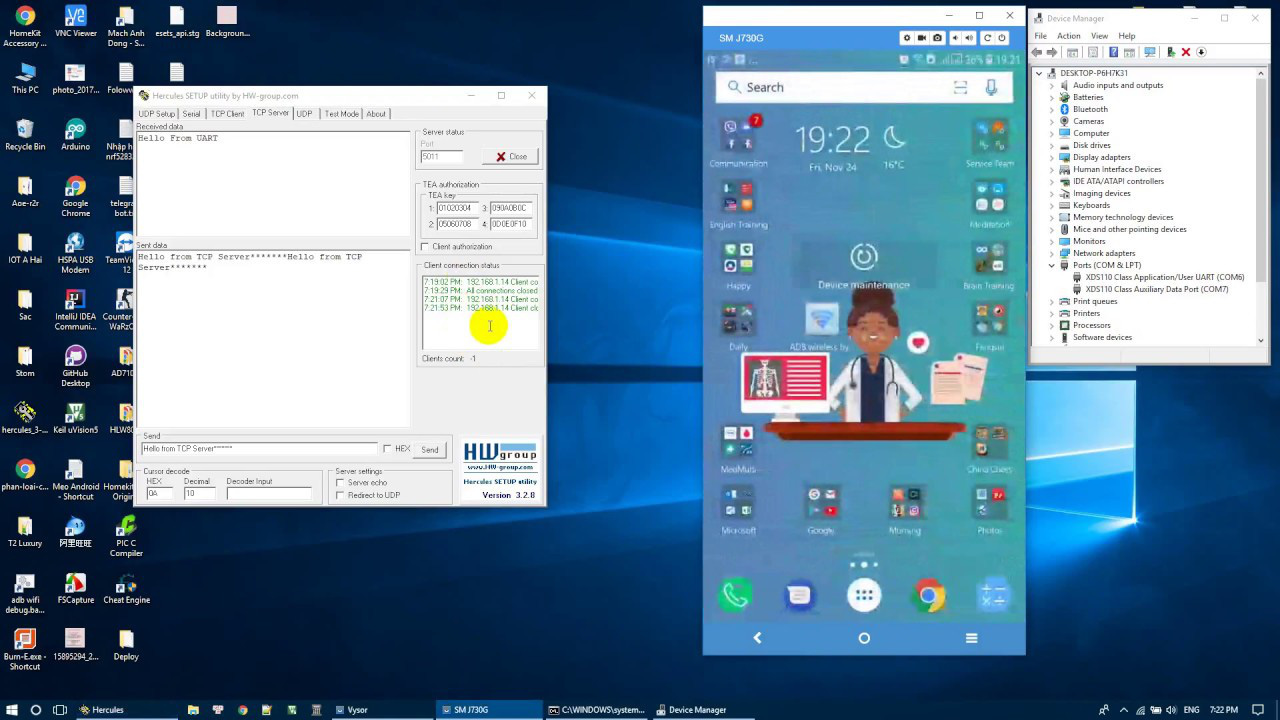Click Vysor screenshot camera icon
Screen dimensions: 1280x720
coord(937,38)
